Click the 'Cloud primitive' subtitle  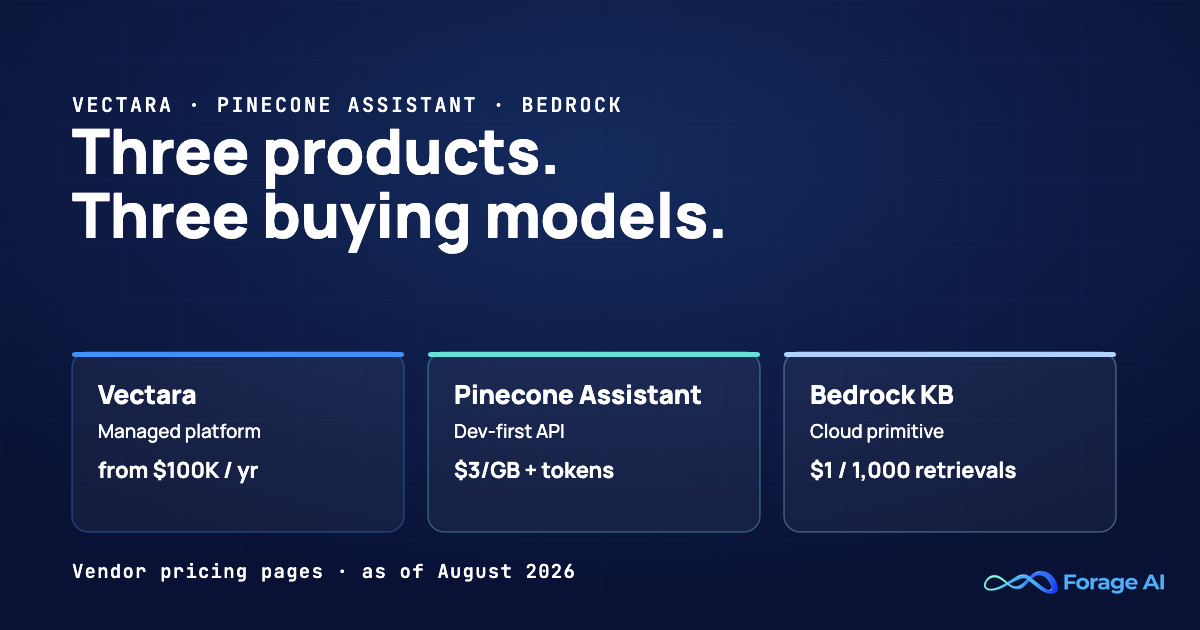[x=877, y=432]
